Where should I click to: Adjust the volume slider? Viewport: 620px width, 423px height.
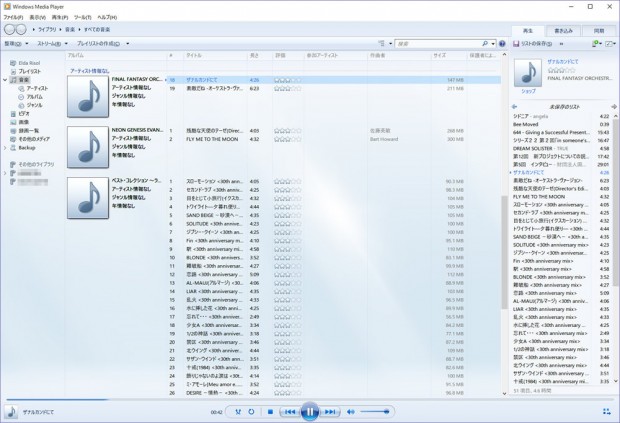click(x=375, y=412)
